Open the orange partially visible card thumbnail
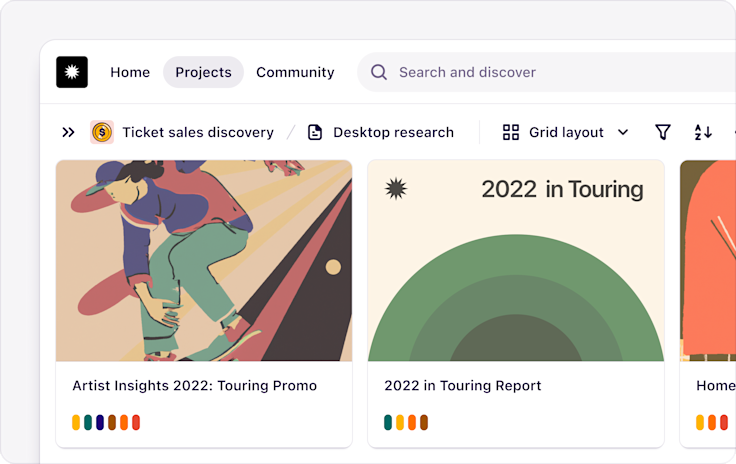The width and height of the screenshot is (736, 464). click(708, 261)
